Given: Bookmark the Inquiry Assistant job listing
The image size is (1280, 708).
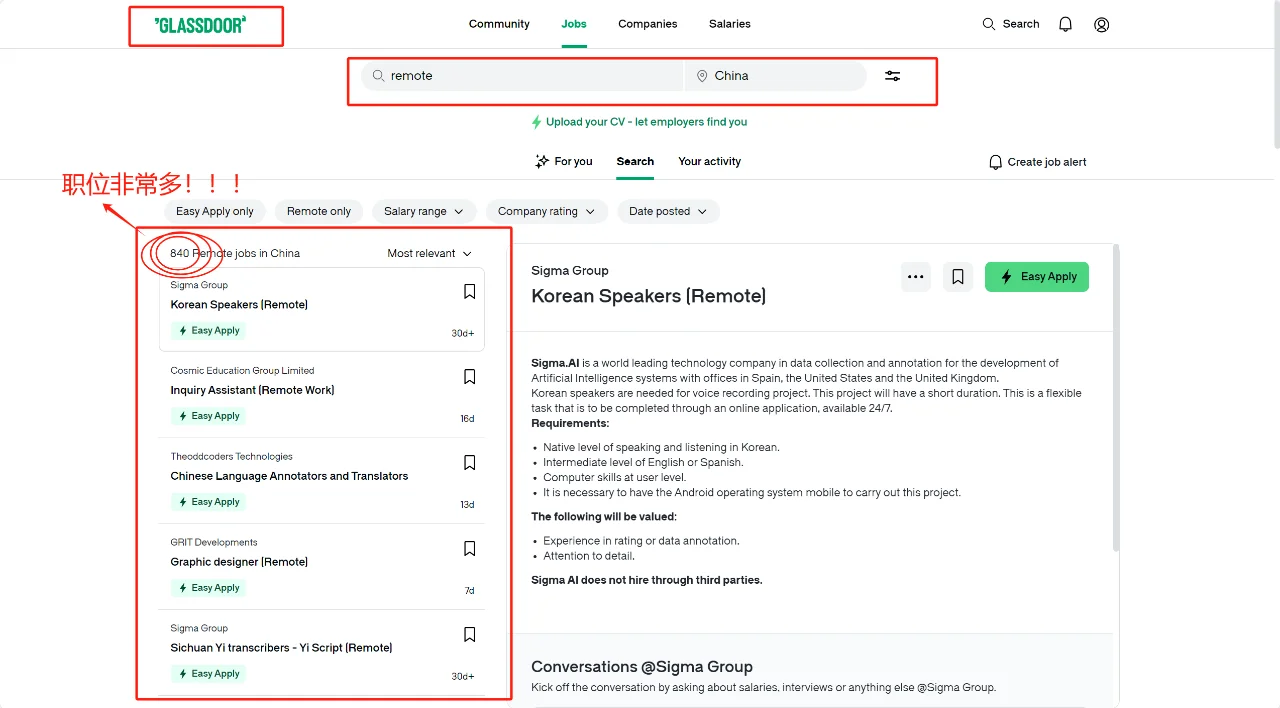Looking at the screenshot, I should point(469,377).
